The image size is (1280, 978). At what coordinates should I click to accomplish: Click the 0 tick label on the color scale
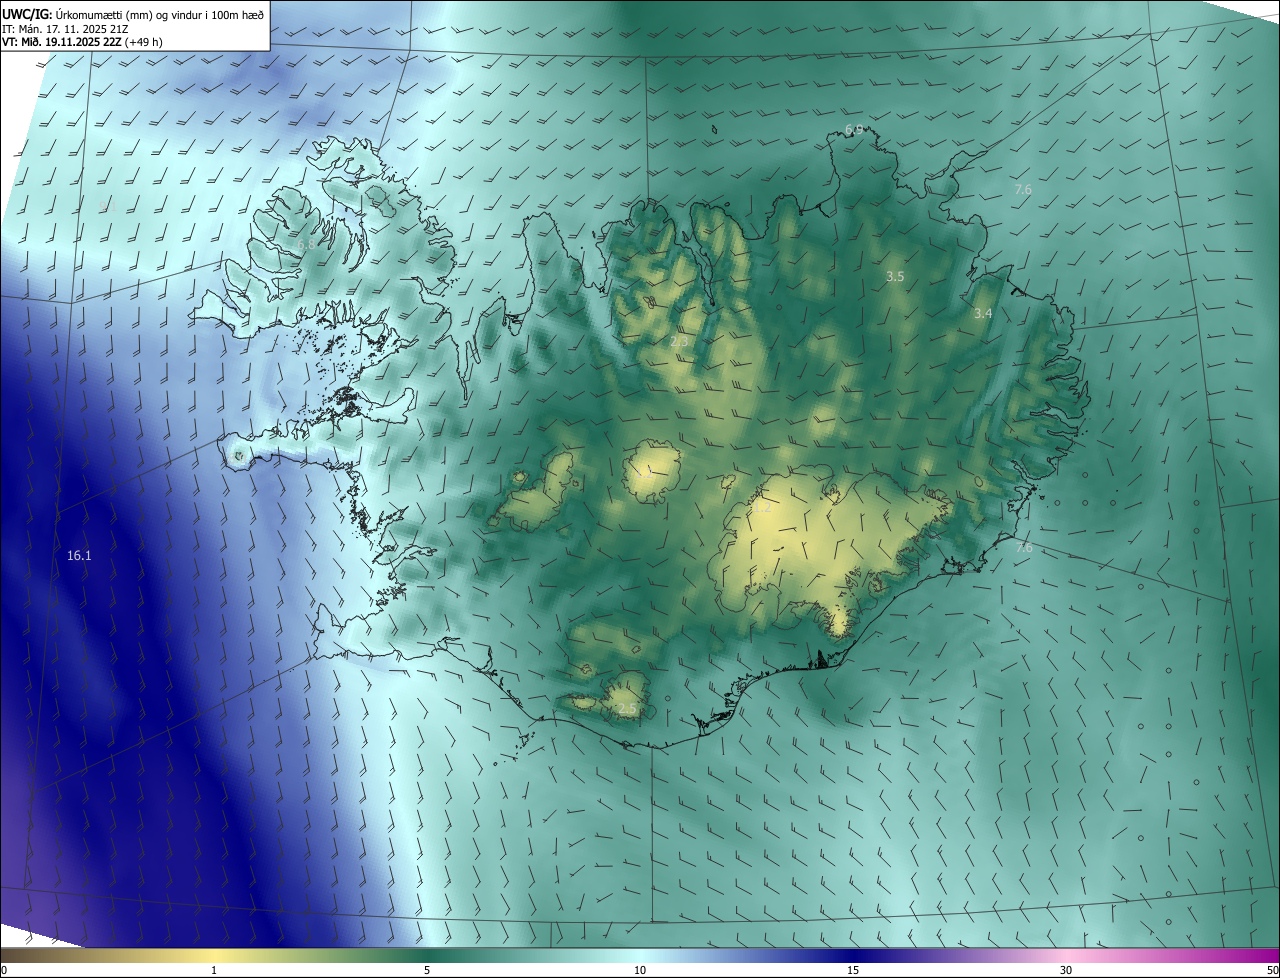pos(4,970)
